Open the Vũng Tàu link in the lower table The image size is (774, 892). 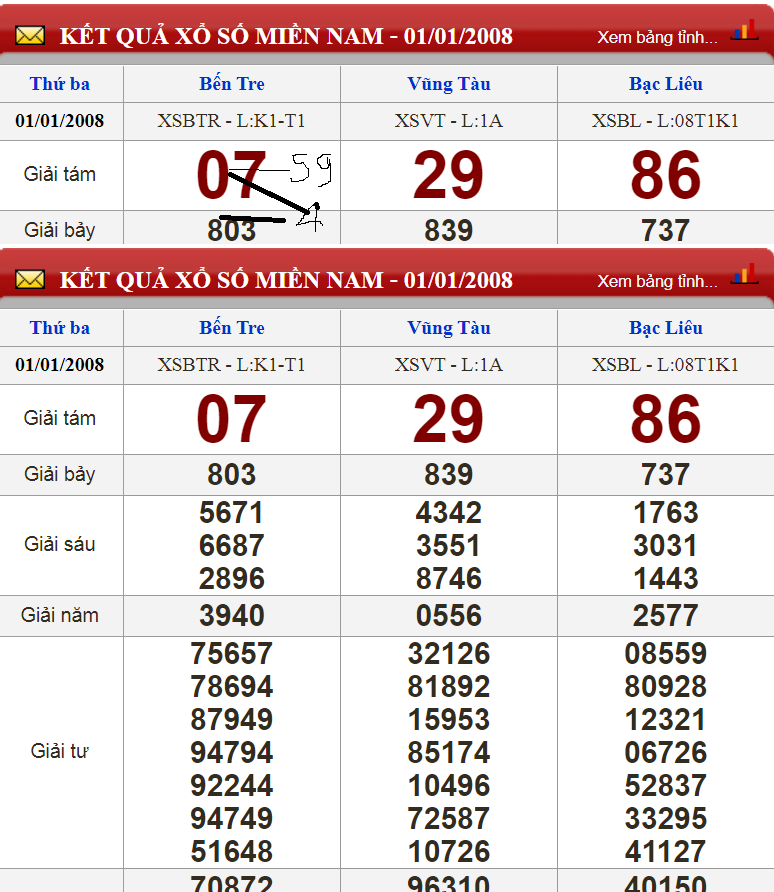click(x=449, y=328)
